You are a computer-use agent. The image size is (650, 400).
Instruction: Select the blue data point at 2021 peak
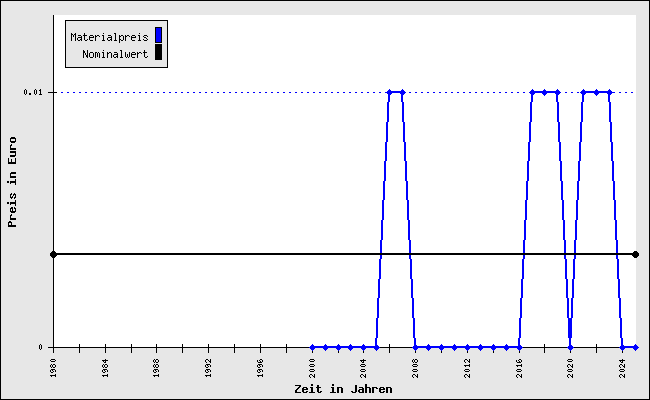(x=583, y=92)
